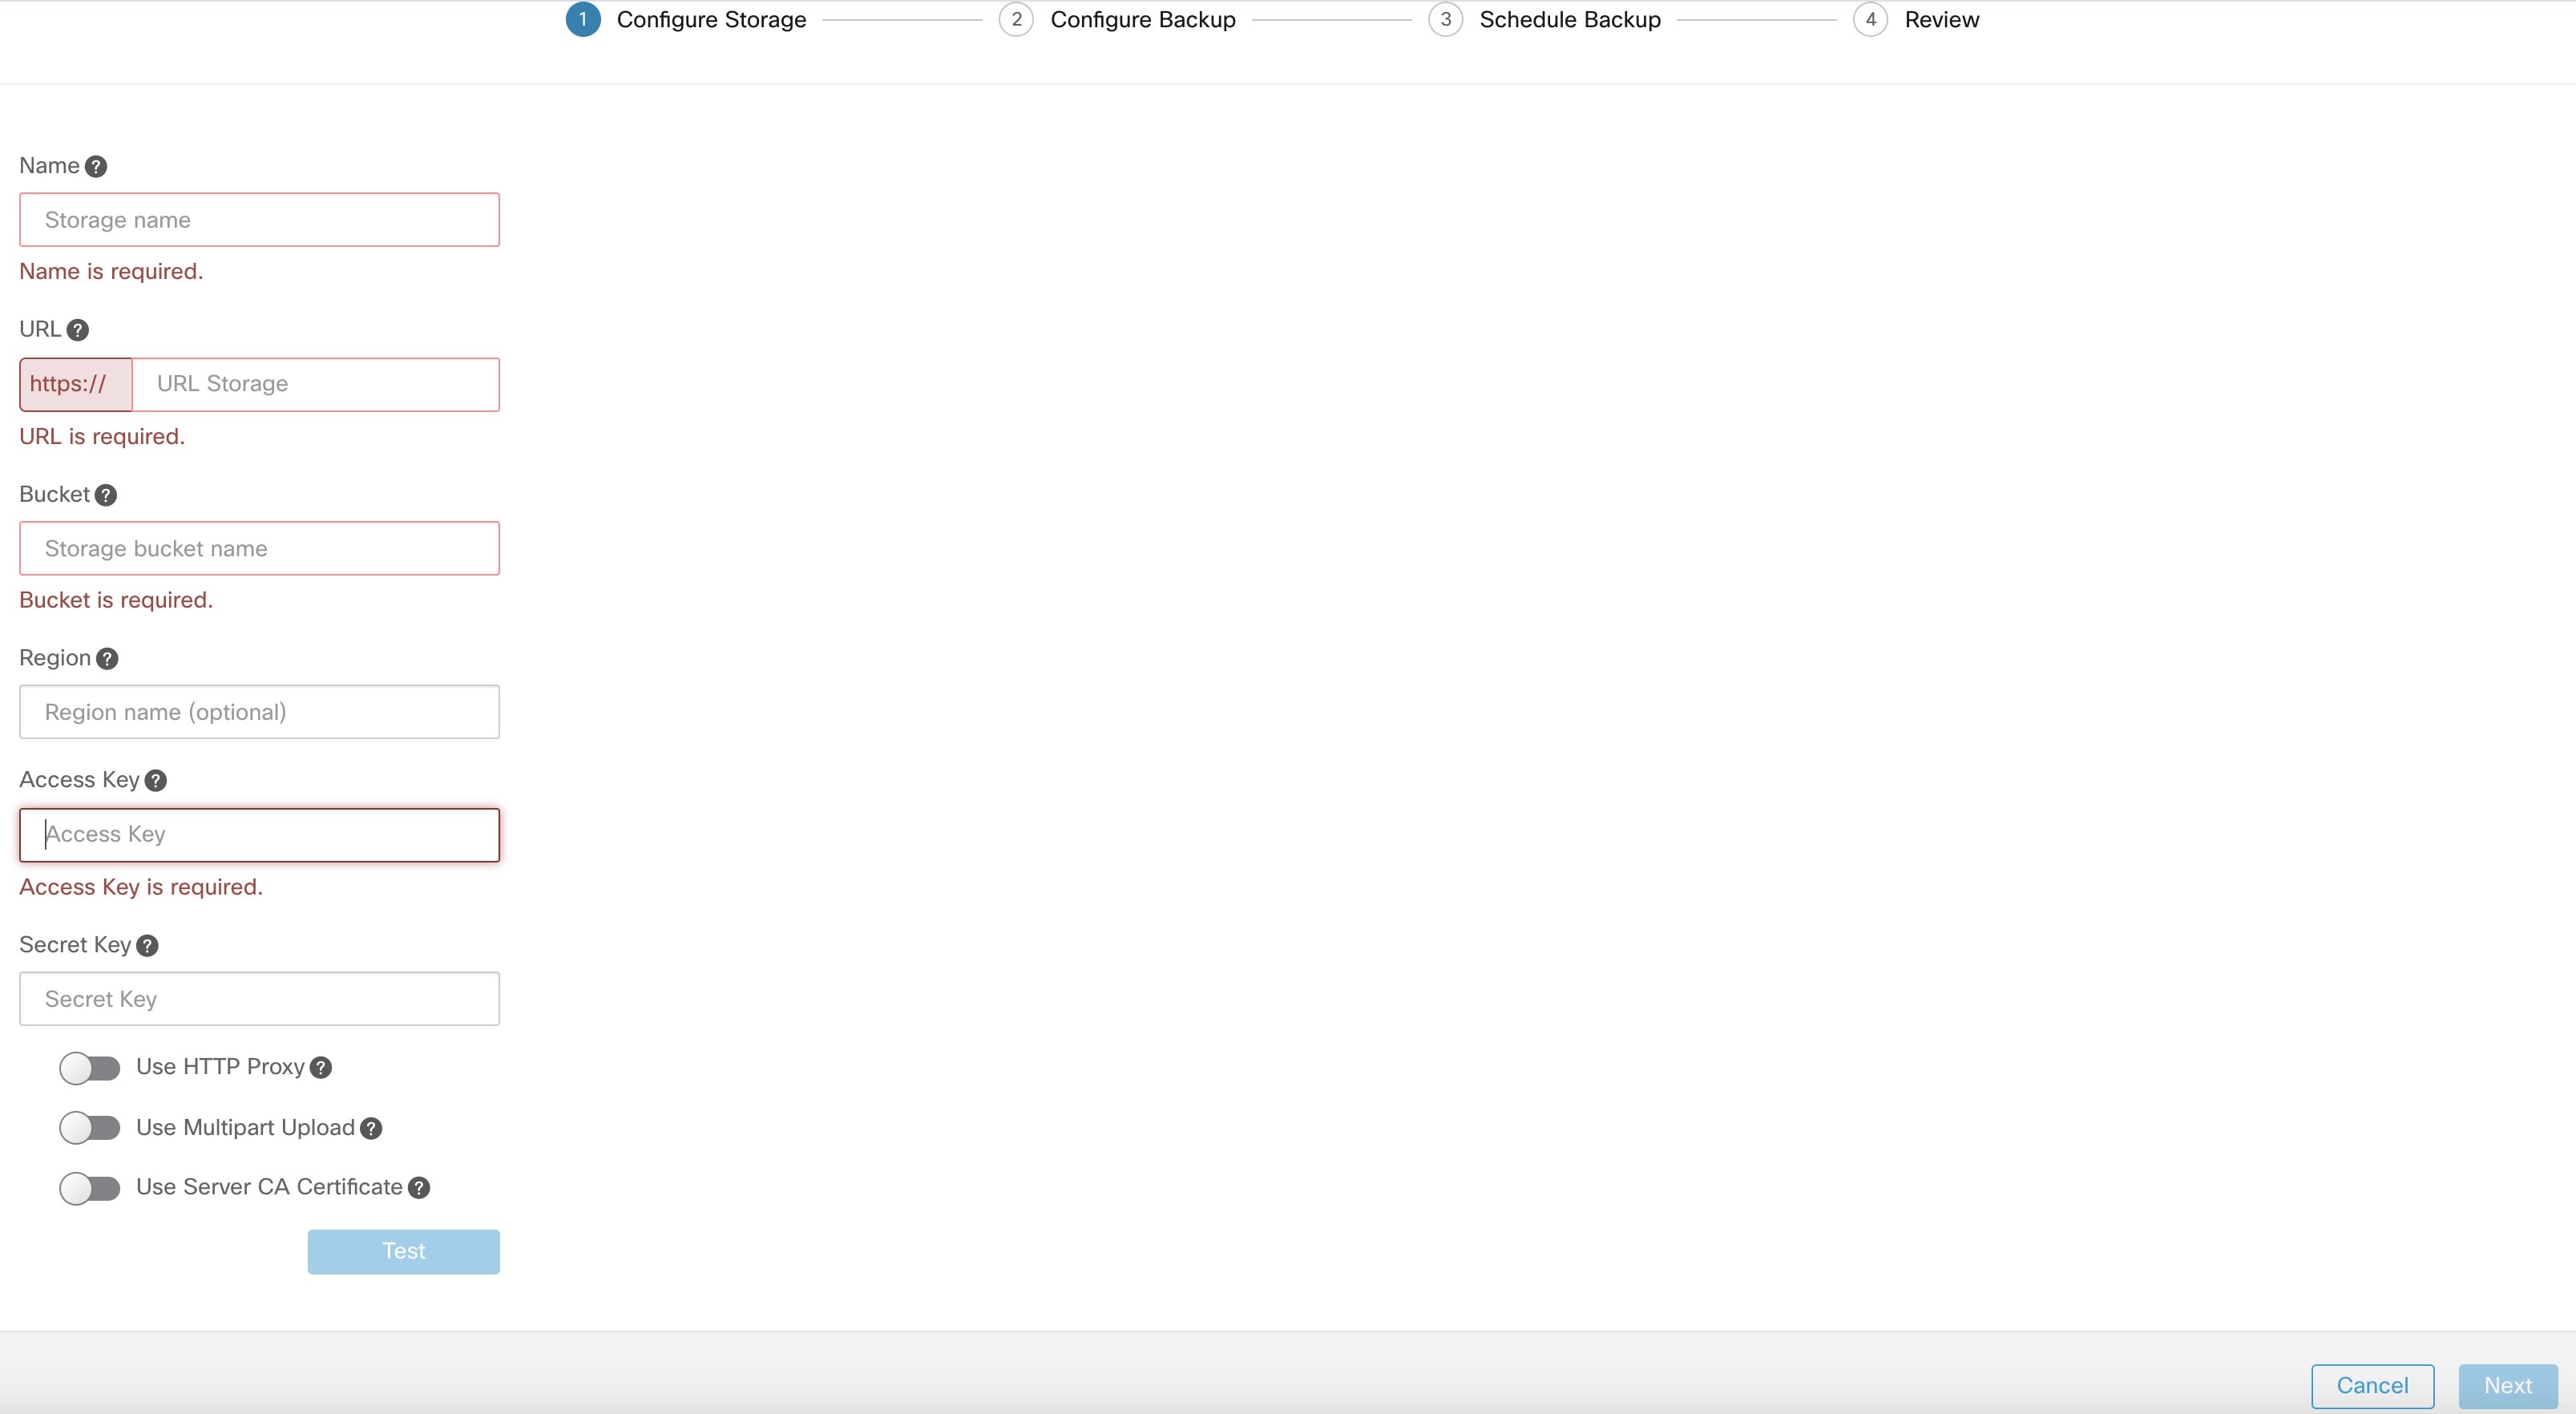
Task: Enable the Use Multipart Upload toggle
Action: point(89,1127)
